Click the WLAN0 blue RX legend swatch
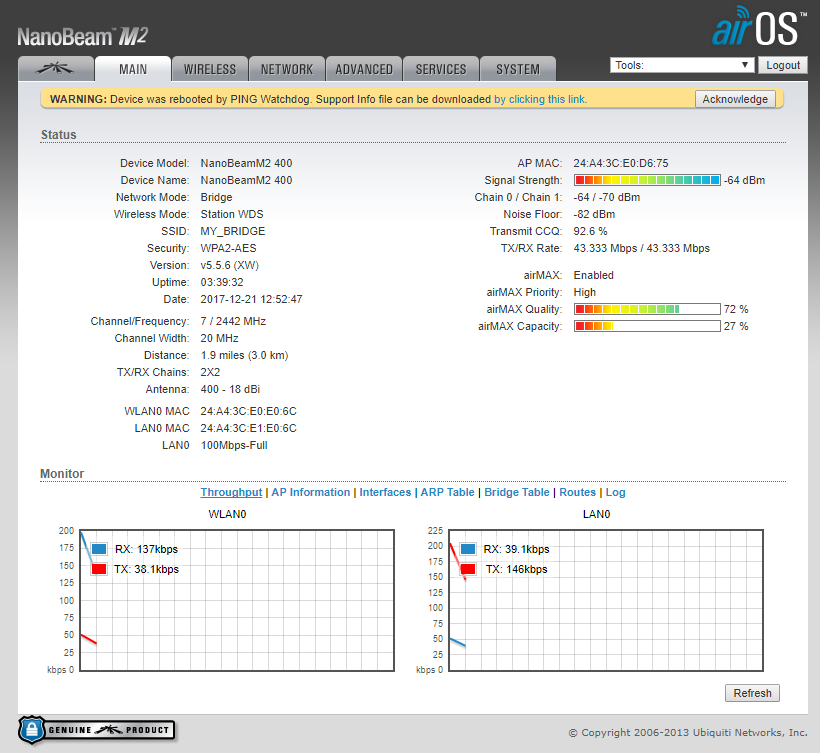 [x=99, y=549]
